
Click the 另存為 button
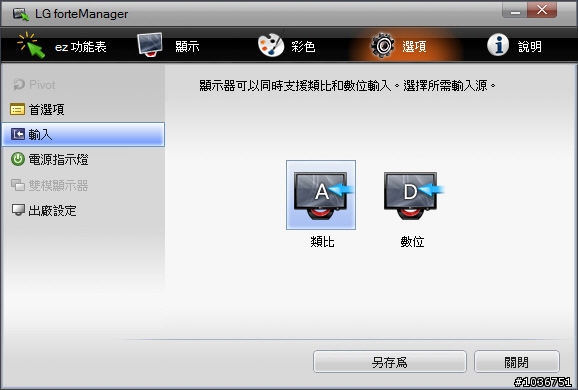(390, 362)
